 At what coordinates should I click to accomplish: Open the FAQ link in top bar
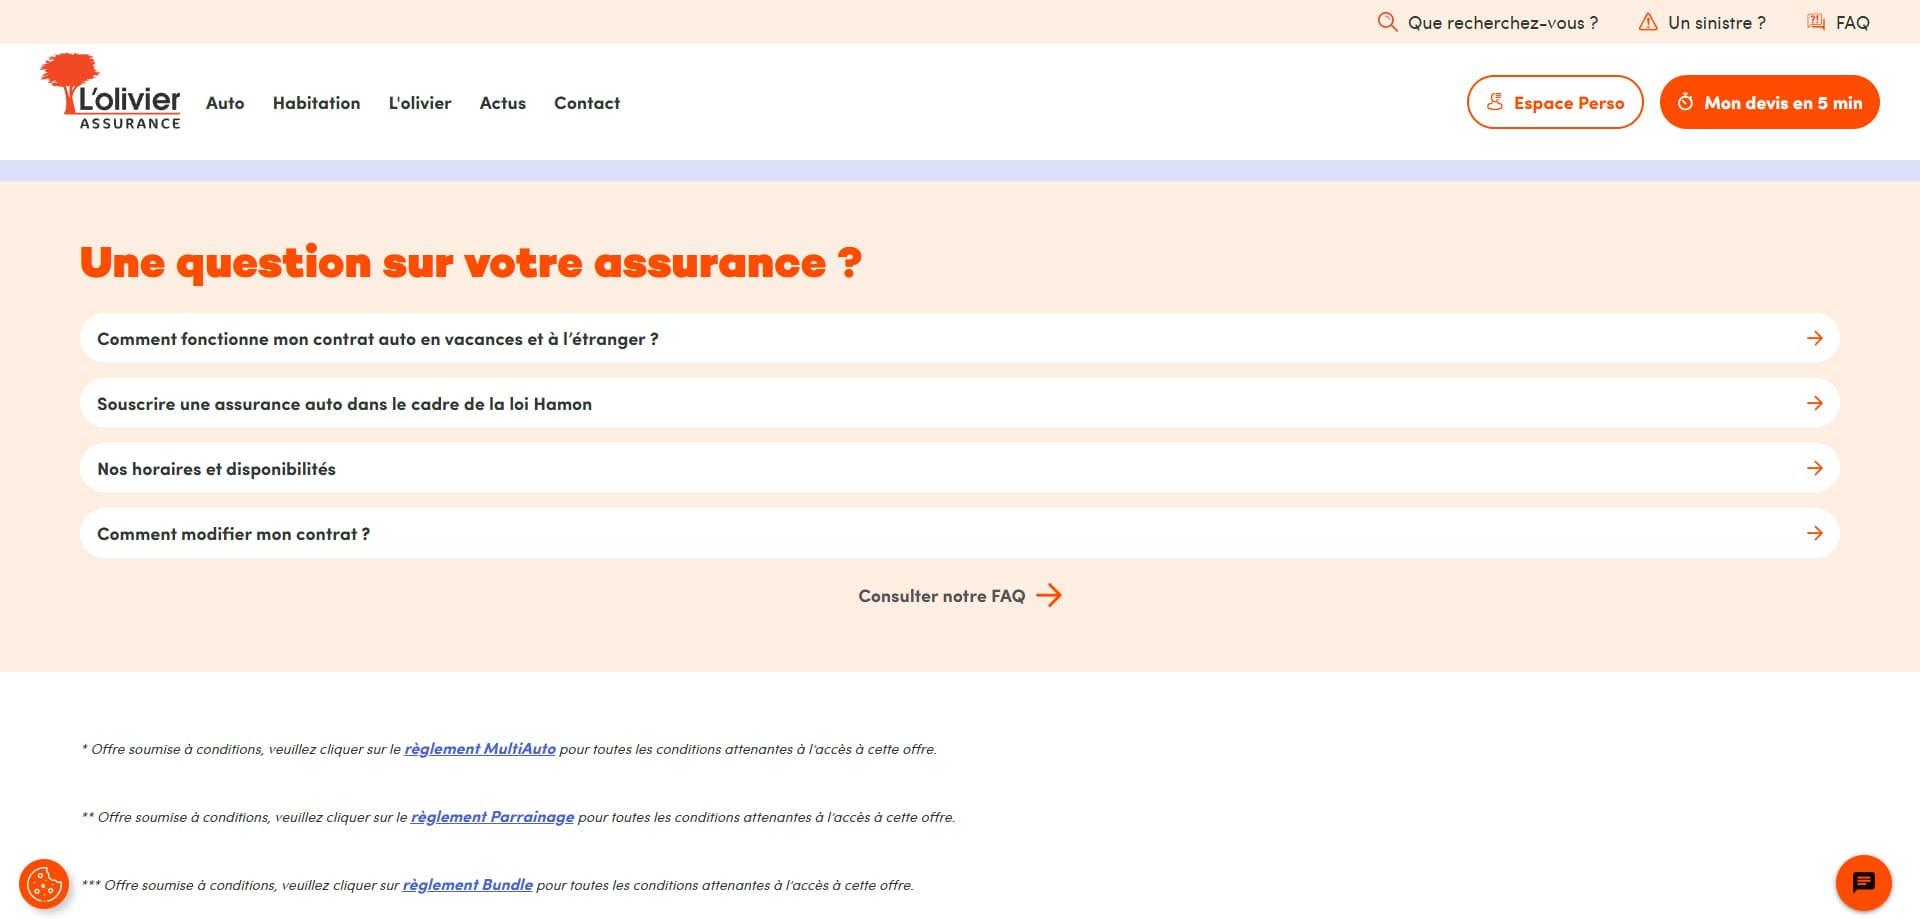pyautogui.click(x=1838, y=22)
